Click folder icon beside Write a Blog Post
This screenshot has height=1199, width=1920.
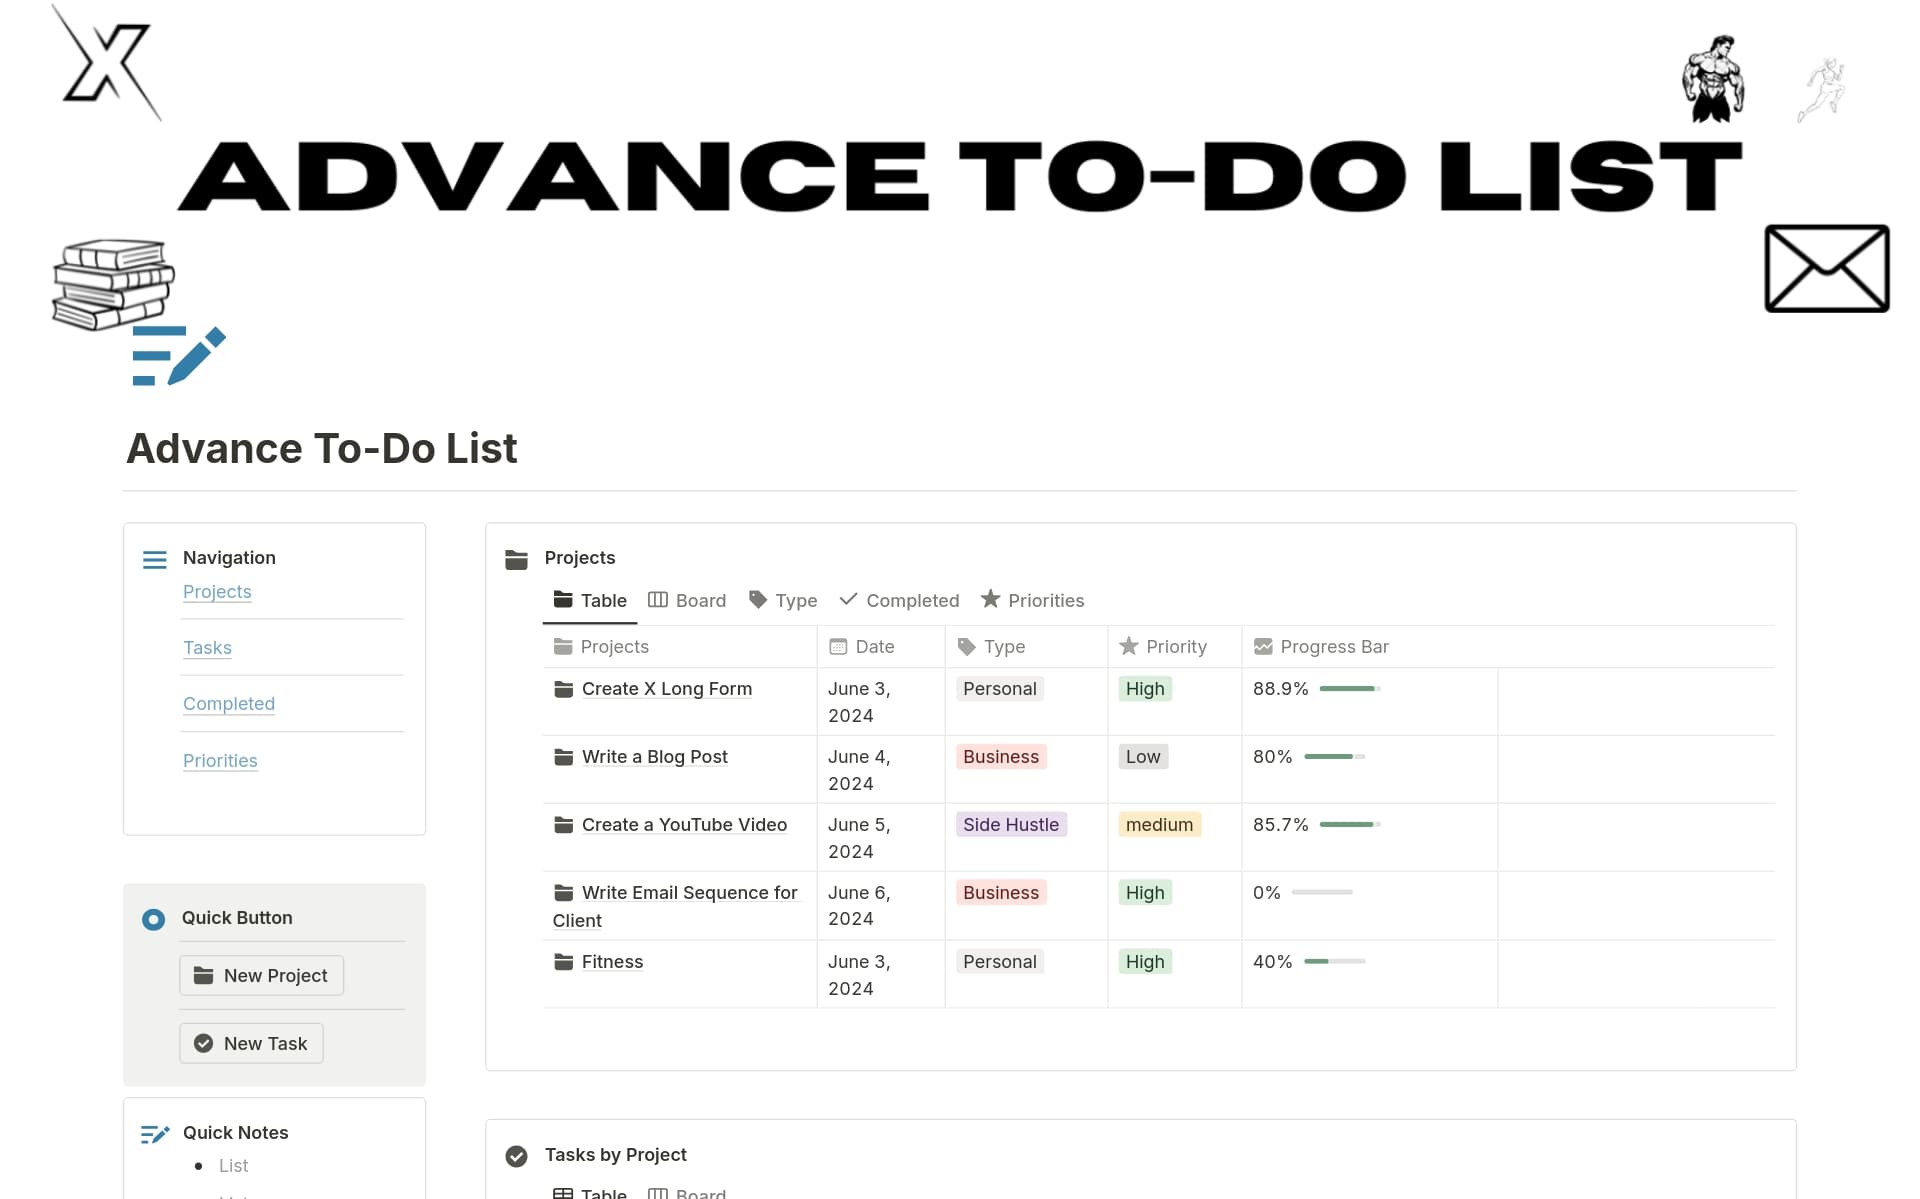pyautogui.click(x=564, y=757)
